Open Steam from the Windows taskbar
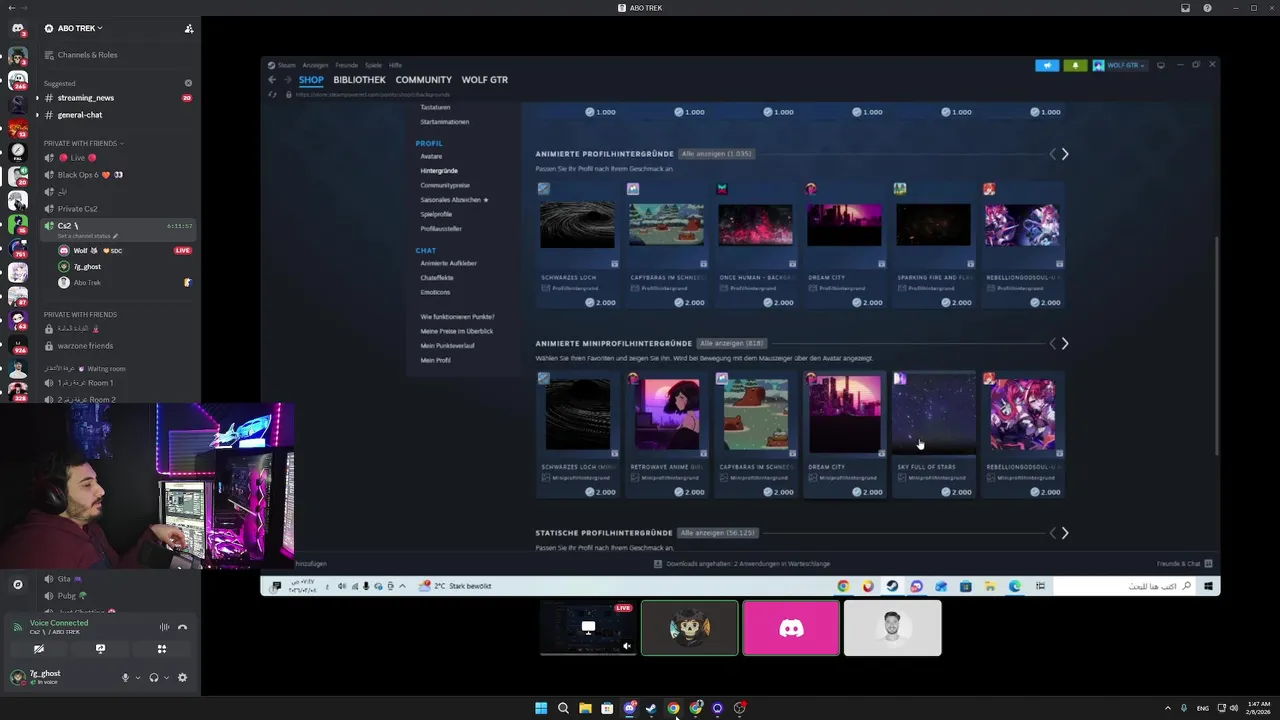The image size is (1280, 720). coord(651,708)
